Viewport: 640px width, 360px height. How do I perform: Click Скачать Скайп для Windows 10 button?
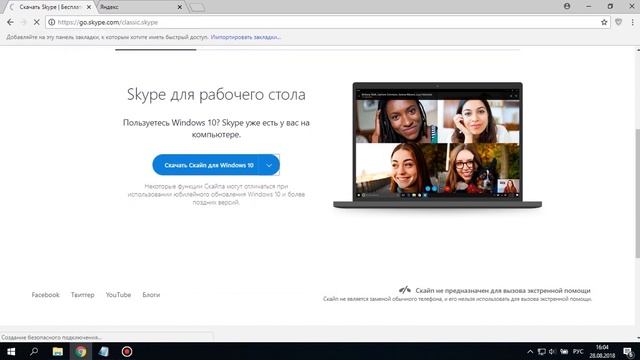(x=209, y=165)
